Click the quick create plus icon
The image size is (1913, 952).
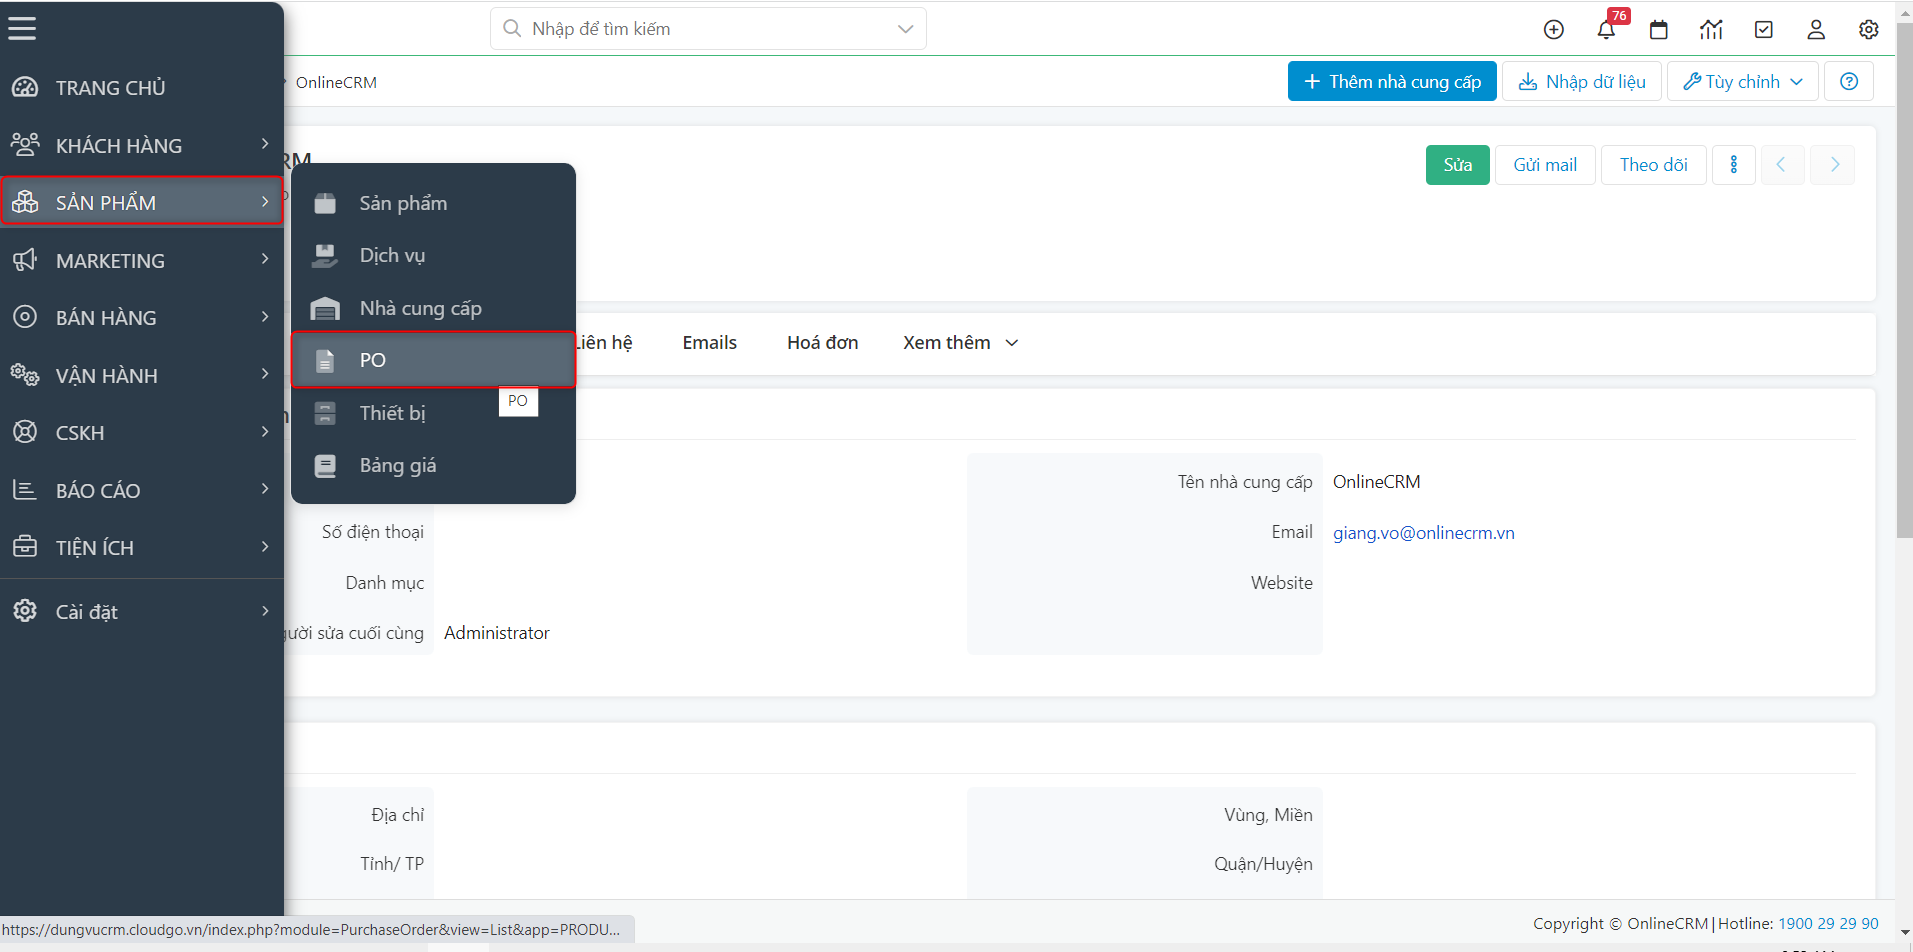tap(1554, 29)
